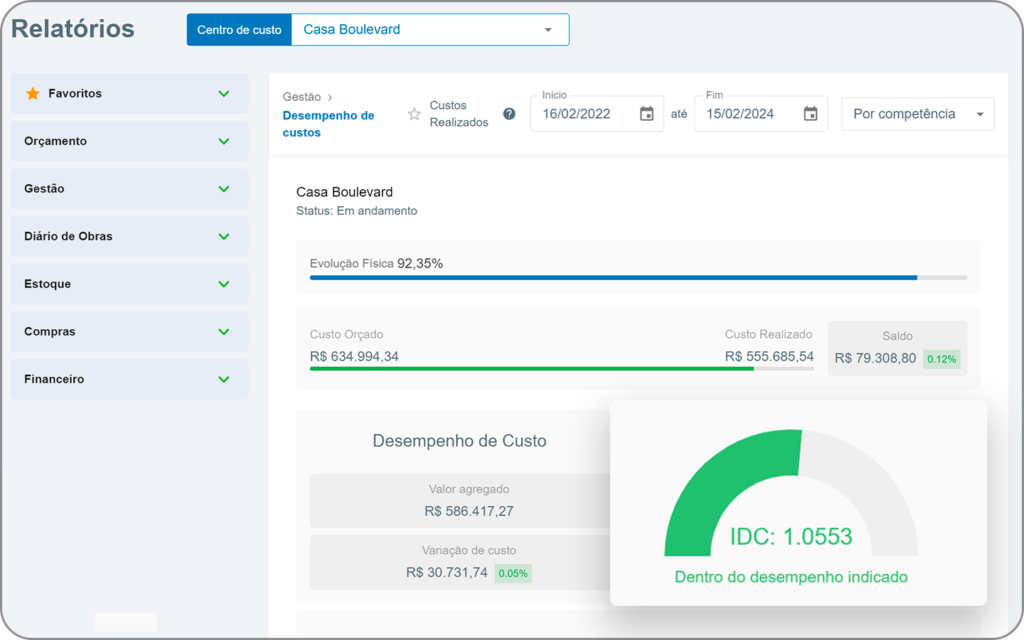
Task: Toggle favorite star beside Custos Realizados
Action: click(414, 114)
